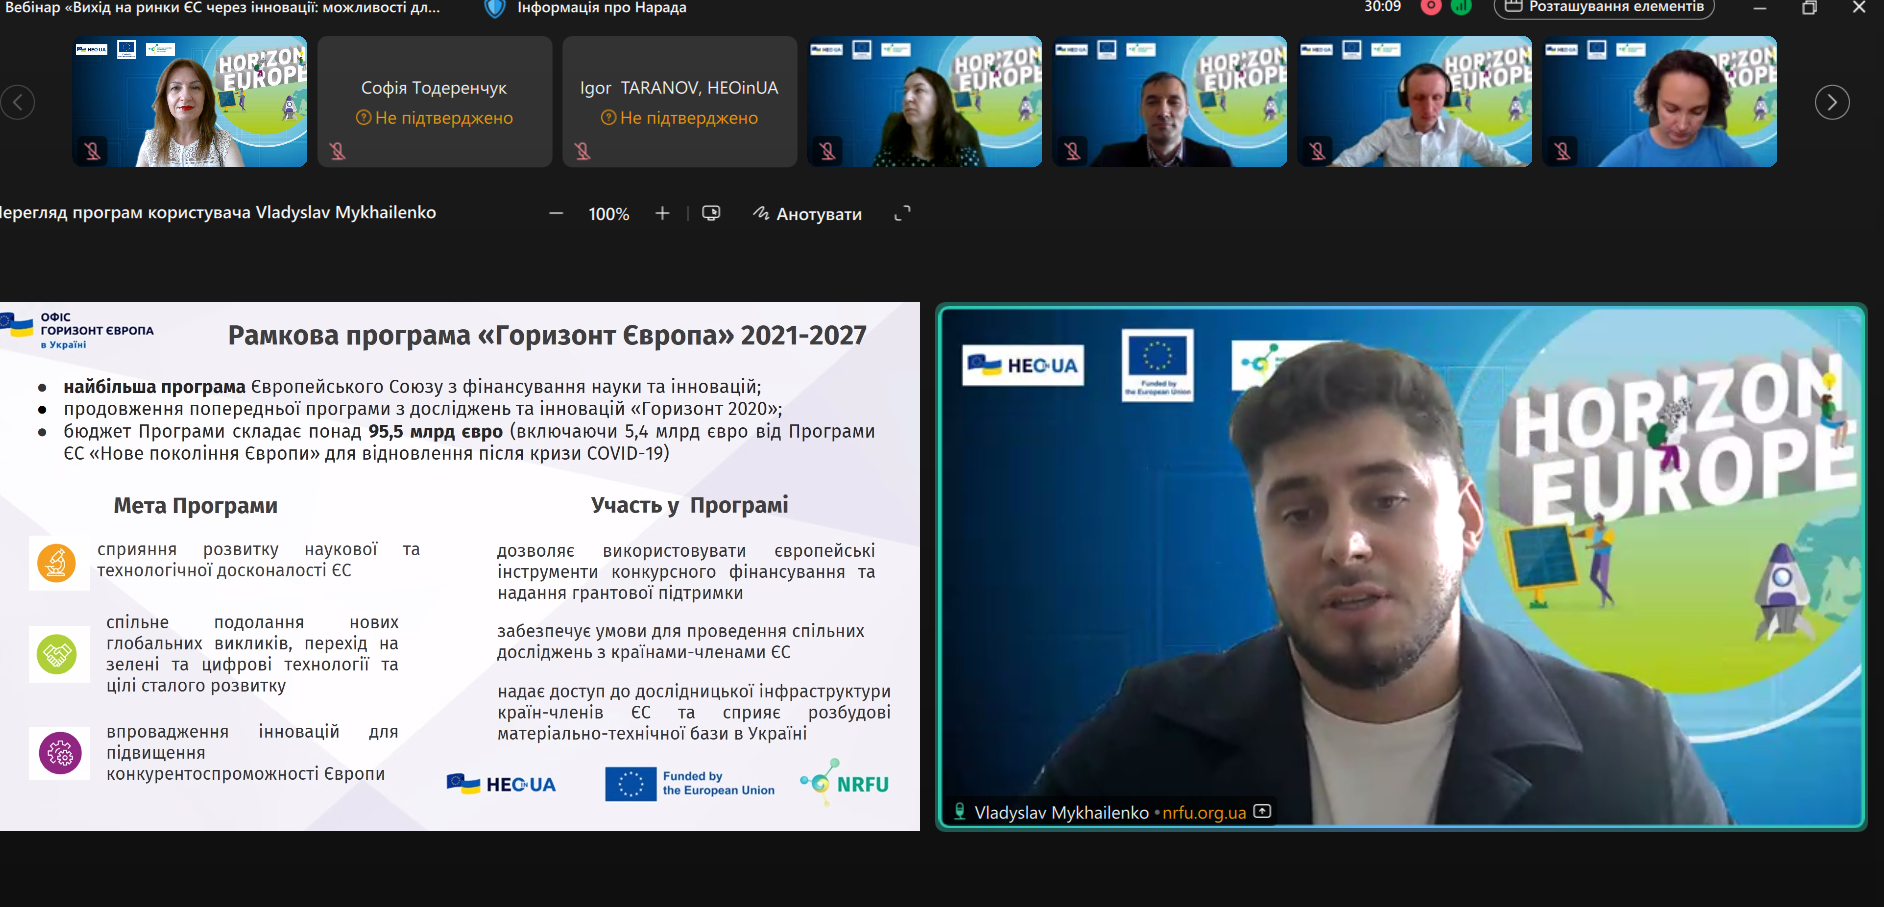The height and width of the screenshot is (907, 1884).
Task: Click the 30:09 meeting timer
Action: point(1382,7)
